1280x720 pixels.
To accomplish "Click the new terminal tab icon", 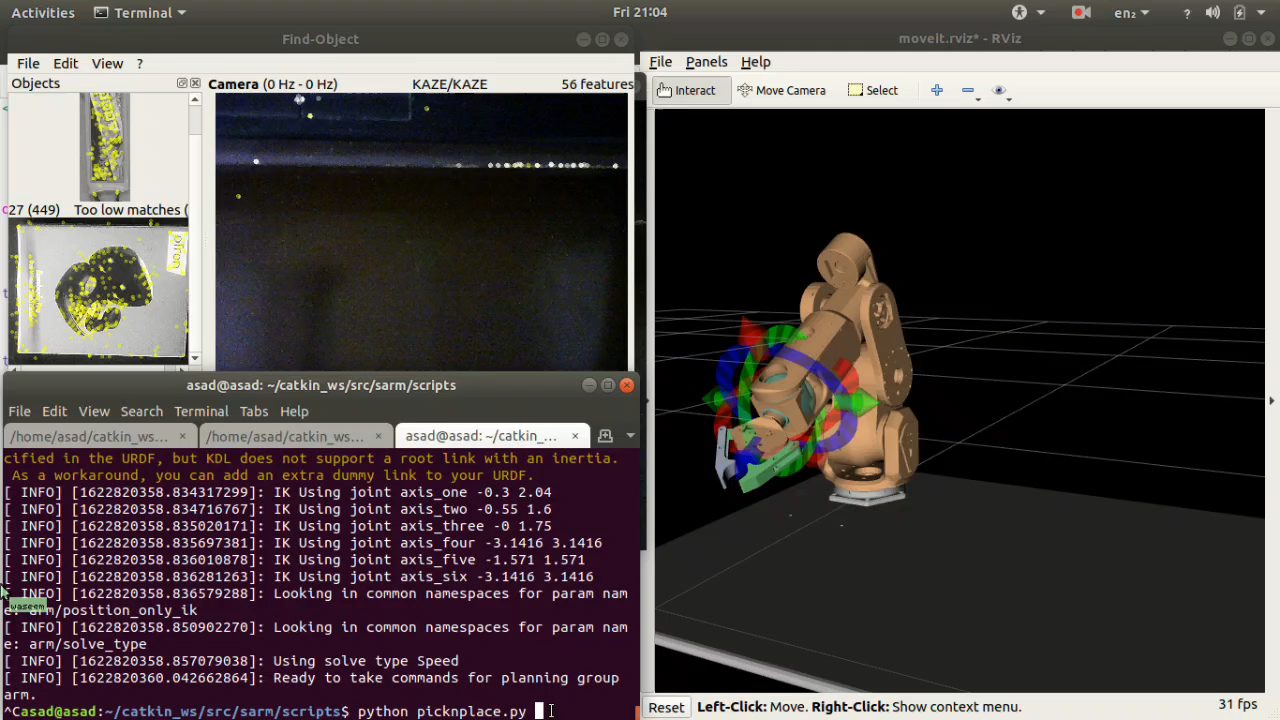I will pos(605,436).
